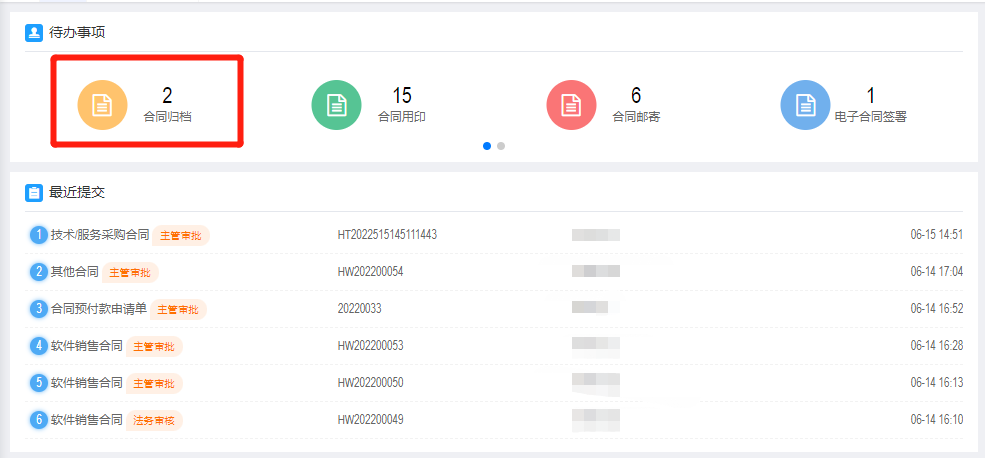Image resolution: width=985 pixels, height=458 pixels.
Task: Click badge 6 beside HW202200049 row
Action: [39, 420]
